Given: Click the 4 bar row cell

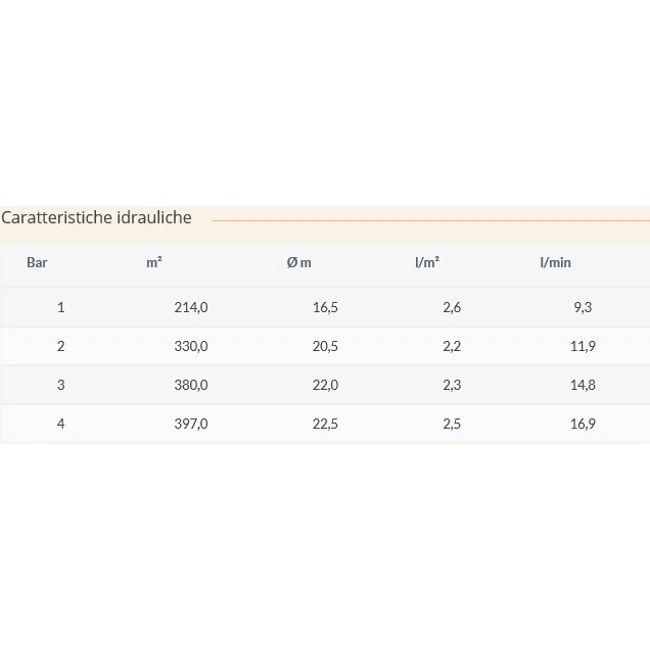Looking at the screenshot, I should pyautogui.click(x=61, y=424).
